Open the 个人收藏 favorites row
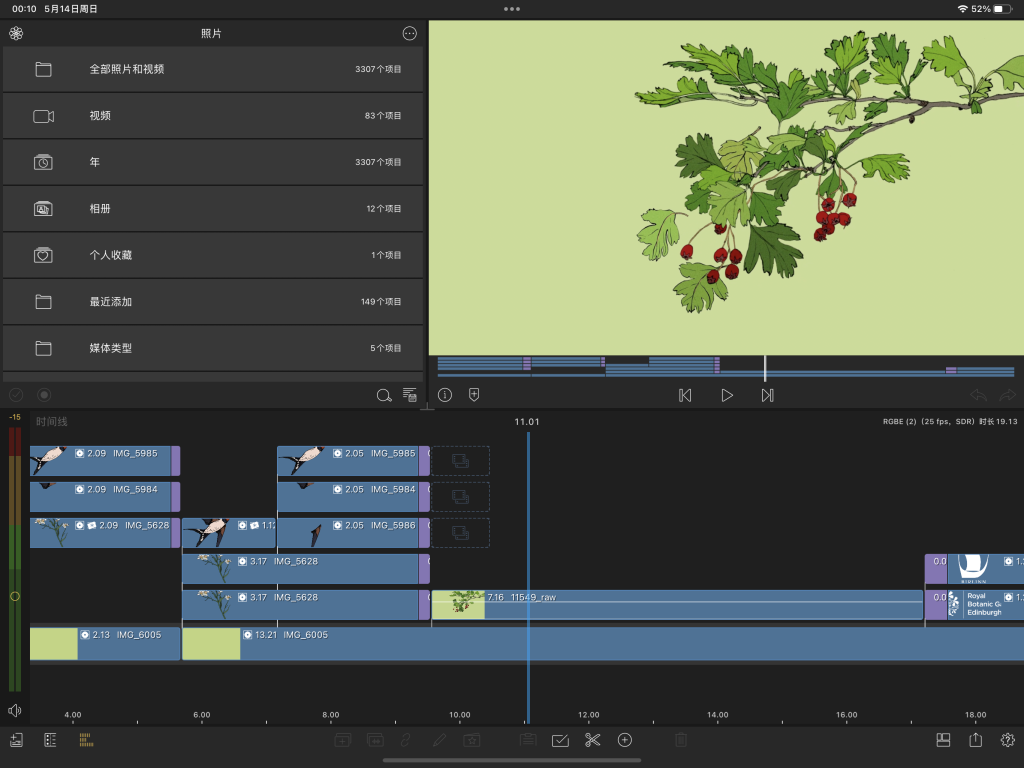1024x768 pixels. tap(213, 255)
